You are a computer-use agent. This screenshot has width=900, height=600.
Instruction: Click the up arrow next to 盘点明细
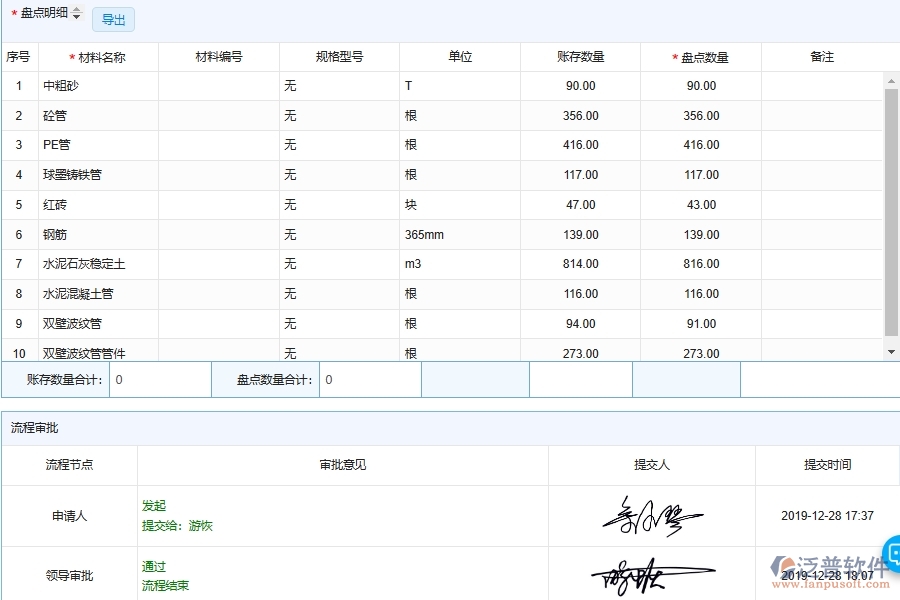click(x=76, y=9)
